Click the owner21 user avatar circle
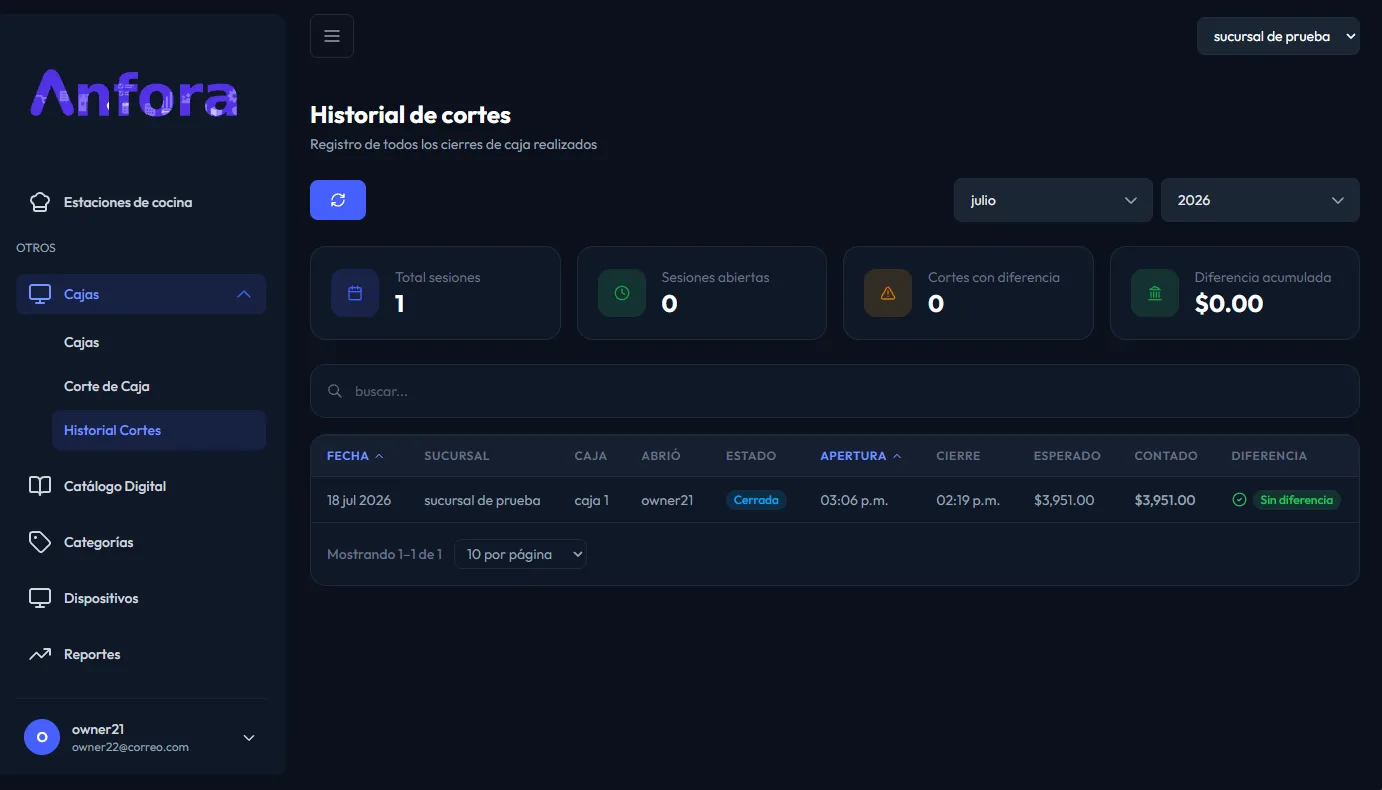 42,737
